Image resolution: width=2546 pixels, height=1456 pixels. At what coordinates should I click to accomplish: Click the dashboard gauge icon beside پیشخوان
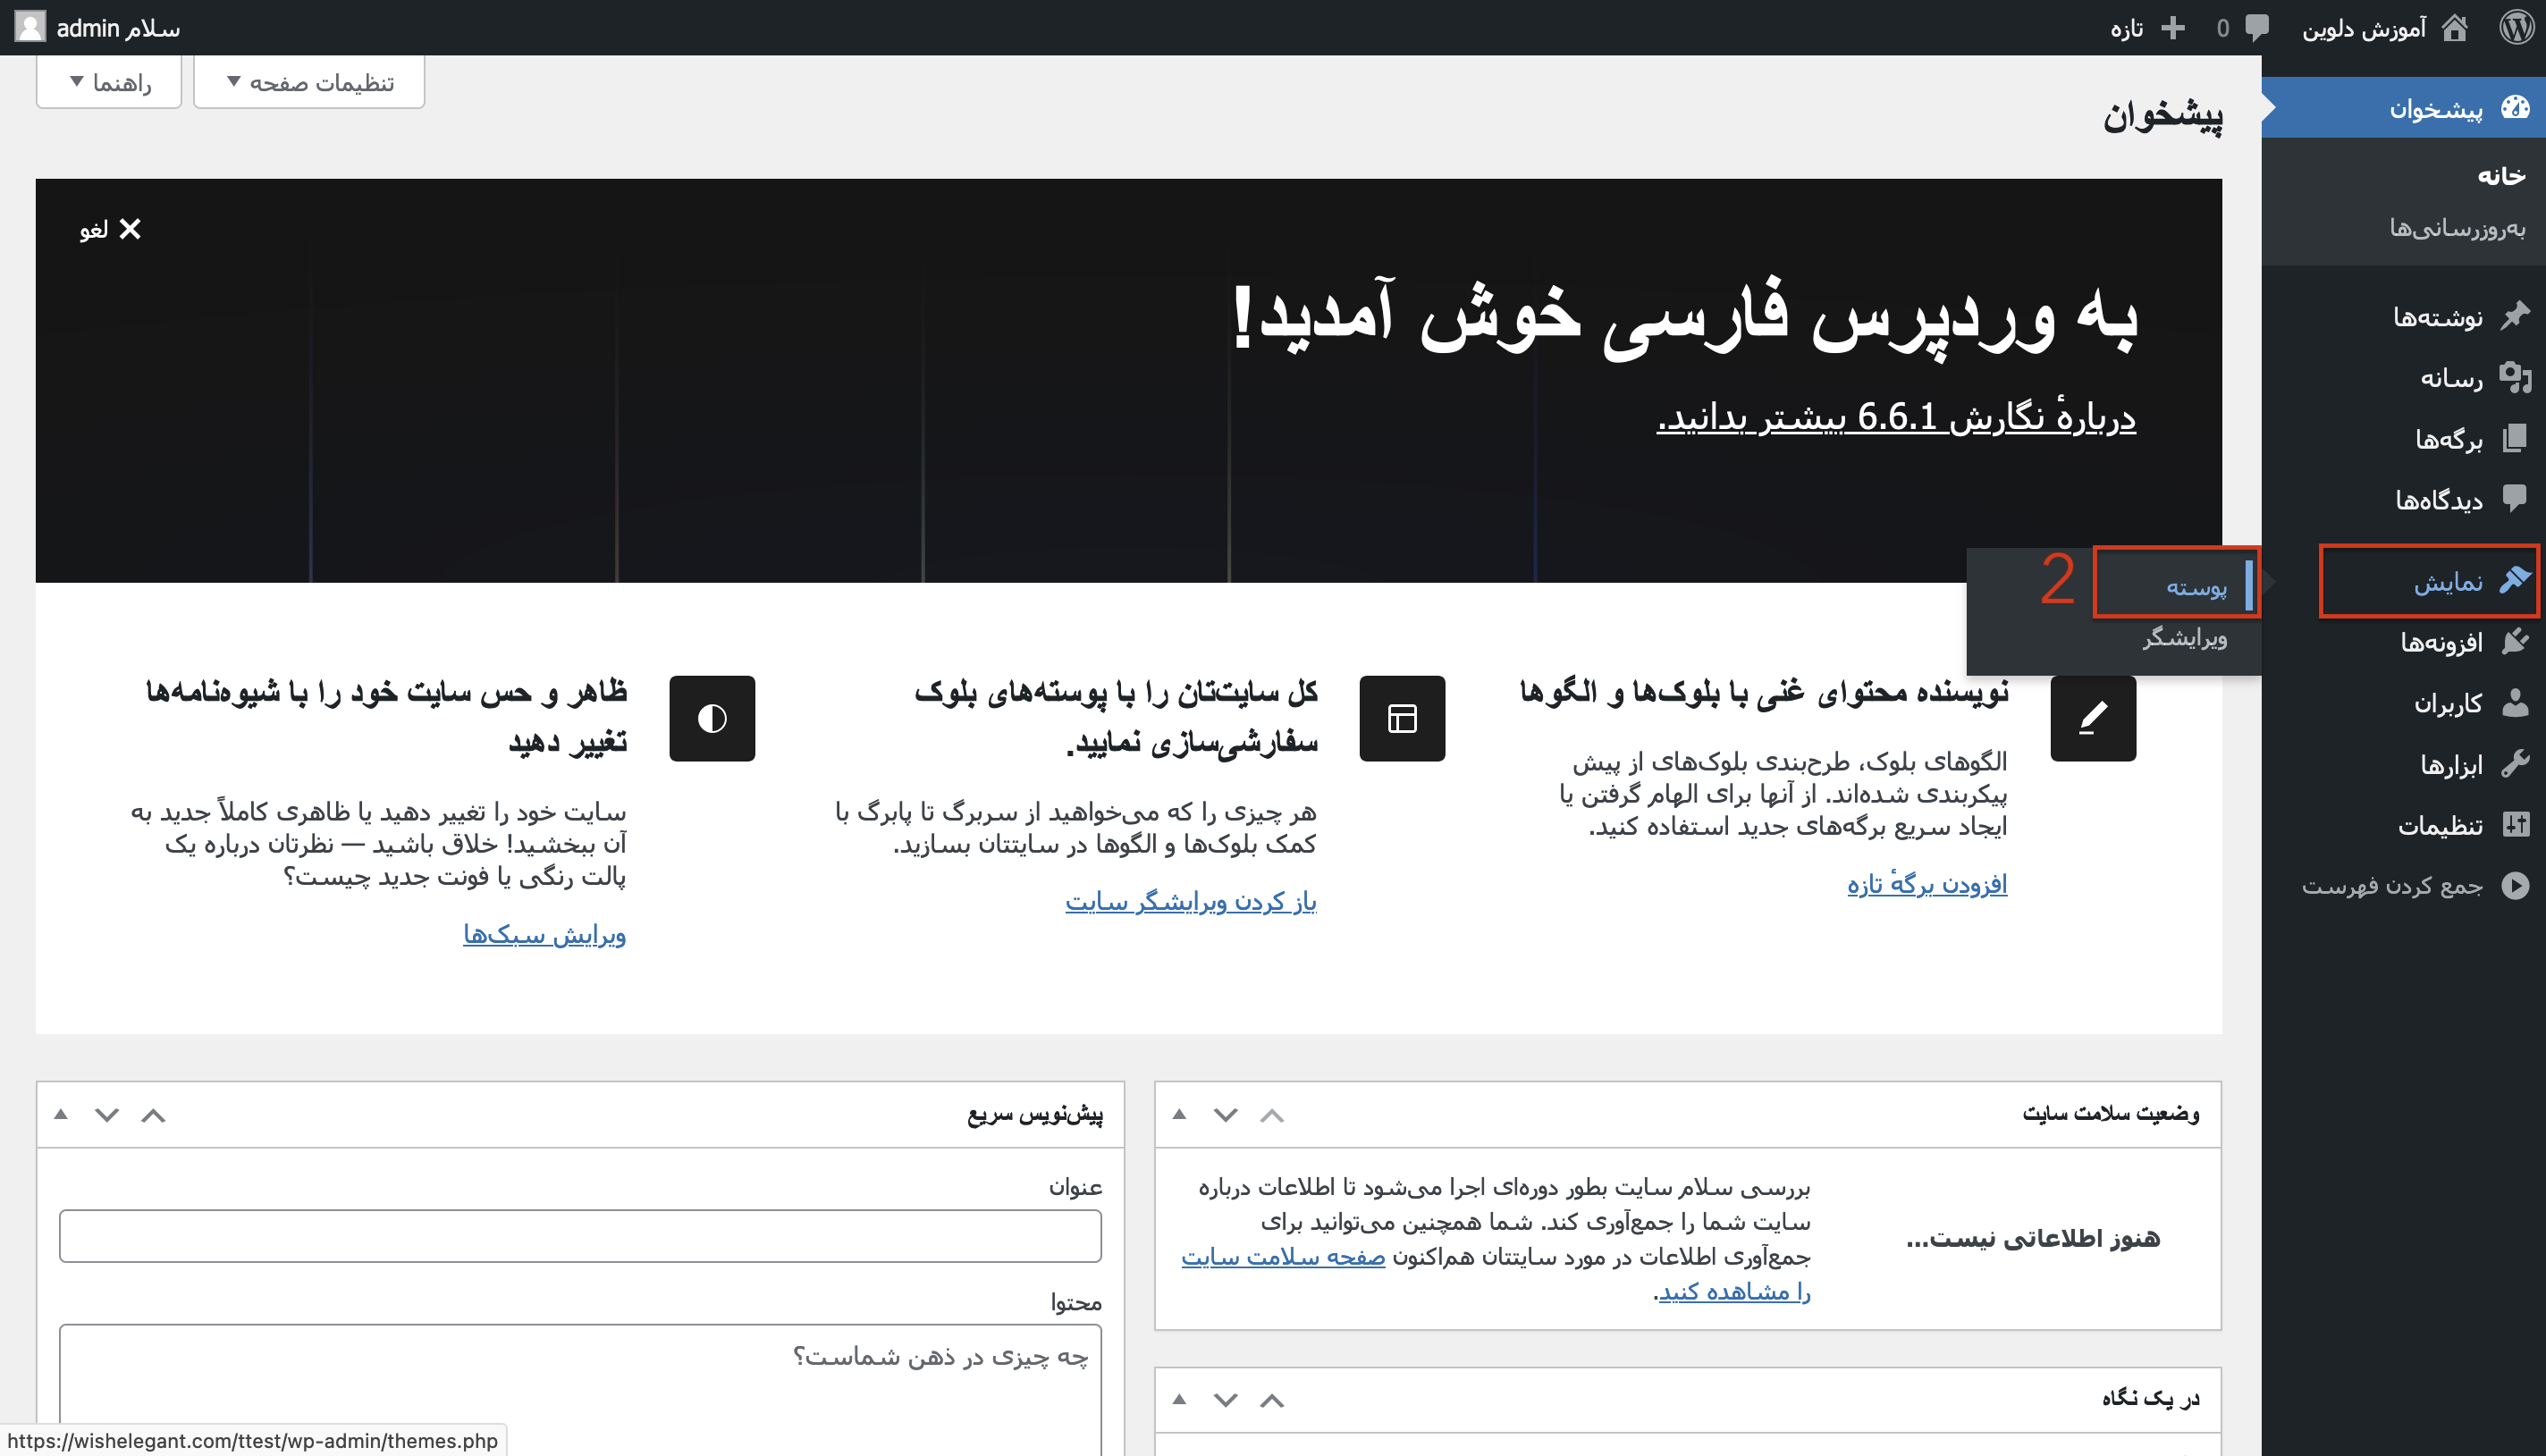2516,107
